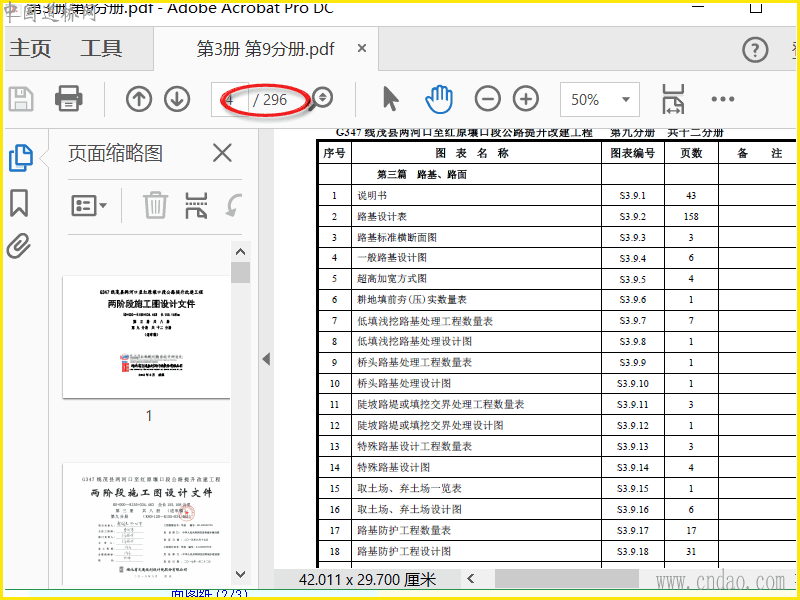Screen dimensions: 800x600
Task: Open the find text magnifier icon
Action: (322, 98)
